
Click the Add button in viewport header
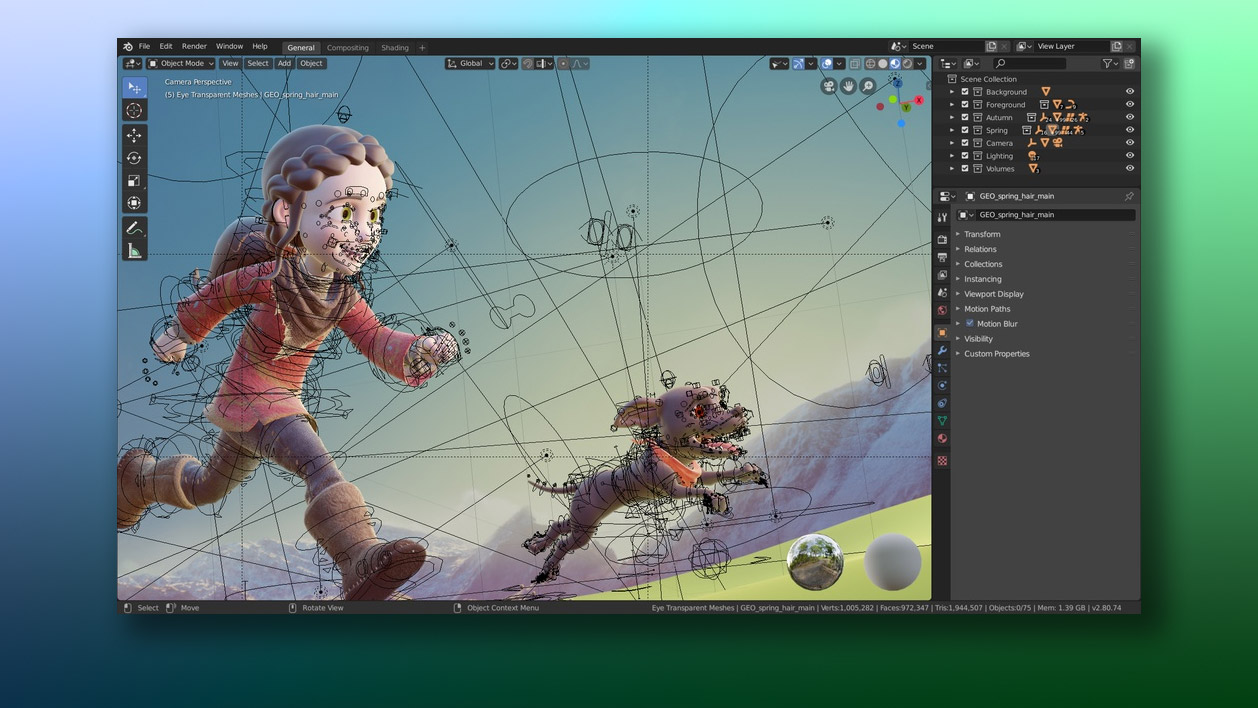pyautogui.click(x=284, y=63)
